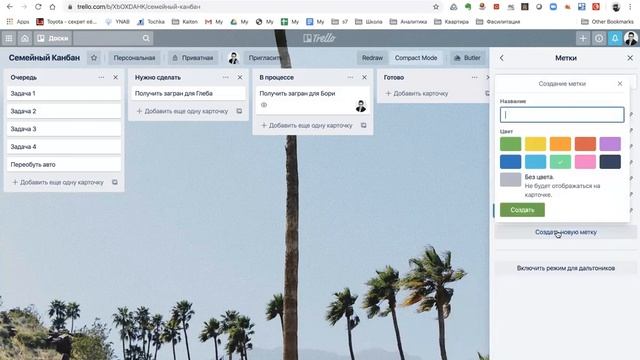Select the checked lime label color
Image resolution: width=640 pixels, height=360 pixels.
pyautogui.click(x=560, y=162)
